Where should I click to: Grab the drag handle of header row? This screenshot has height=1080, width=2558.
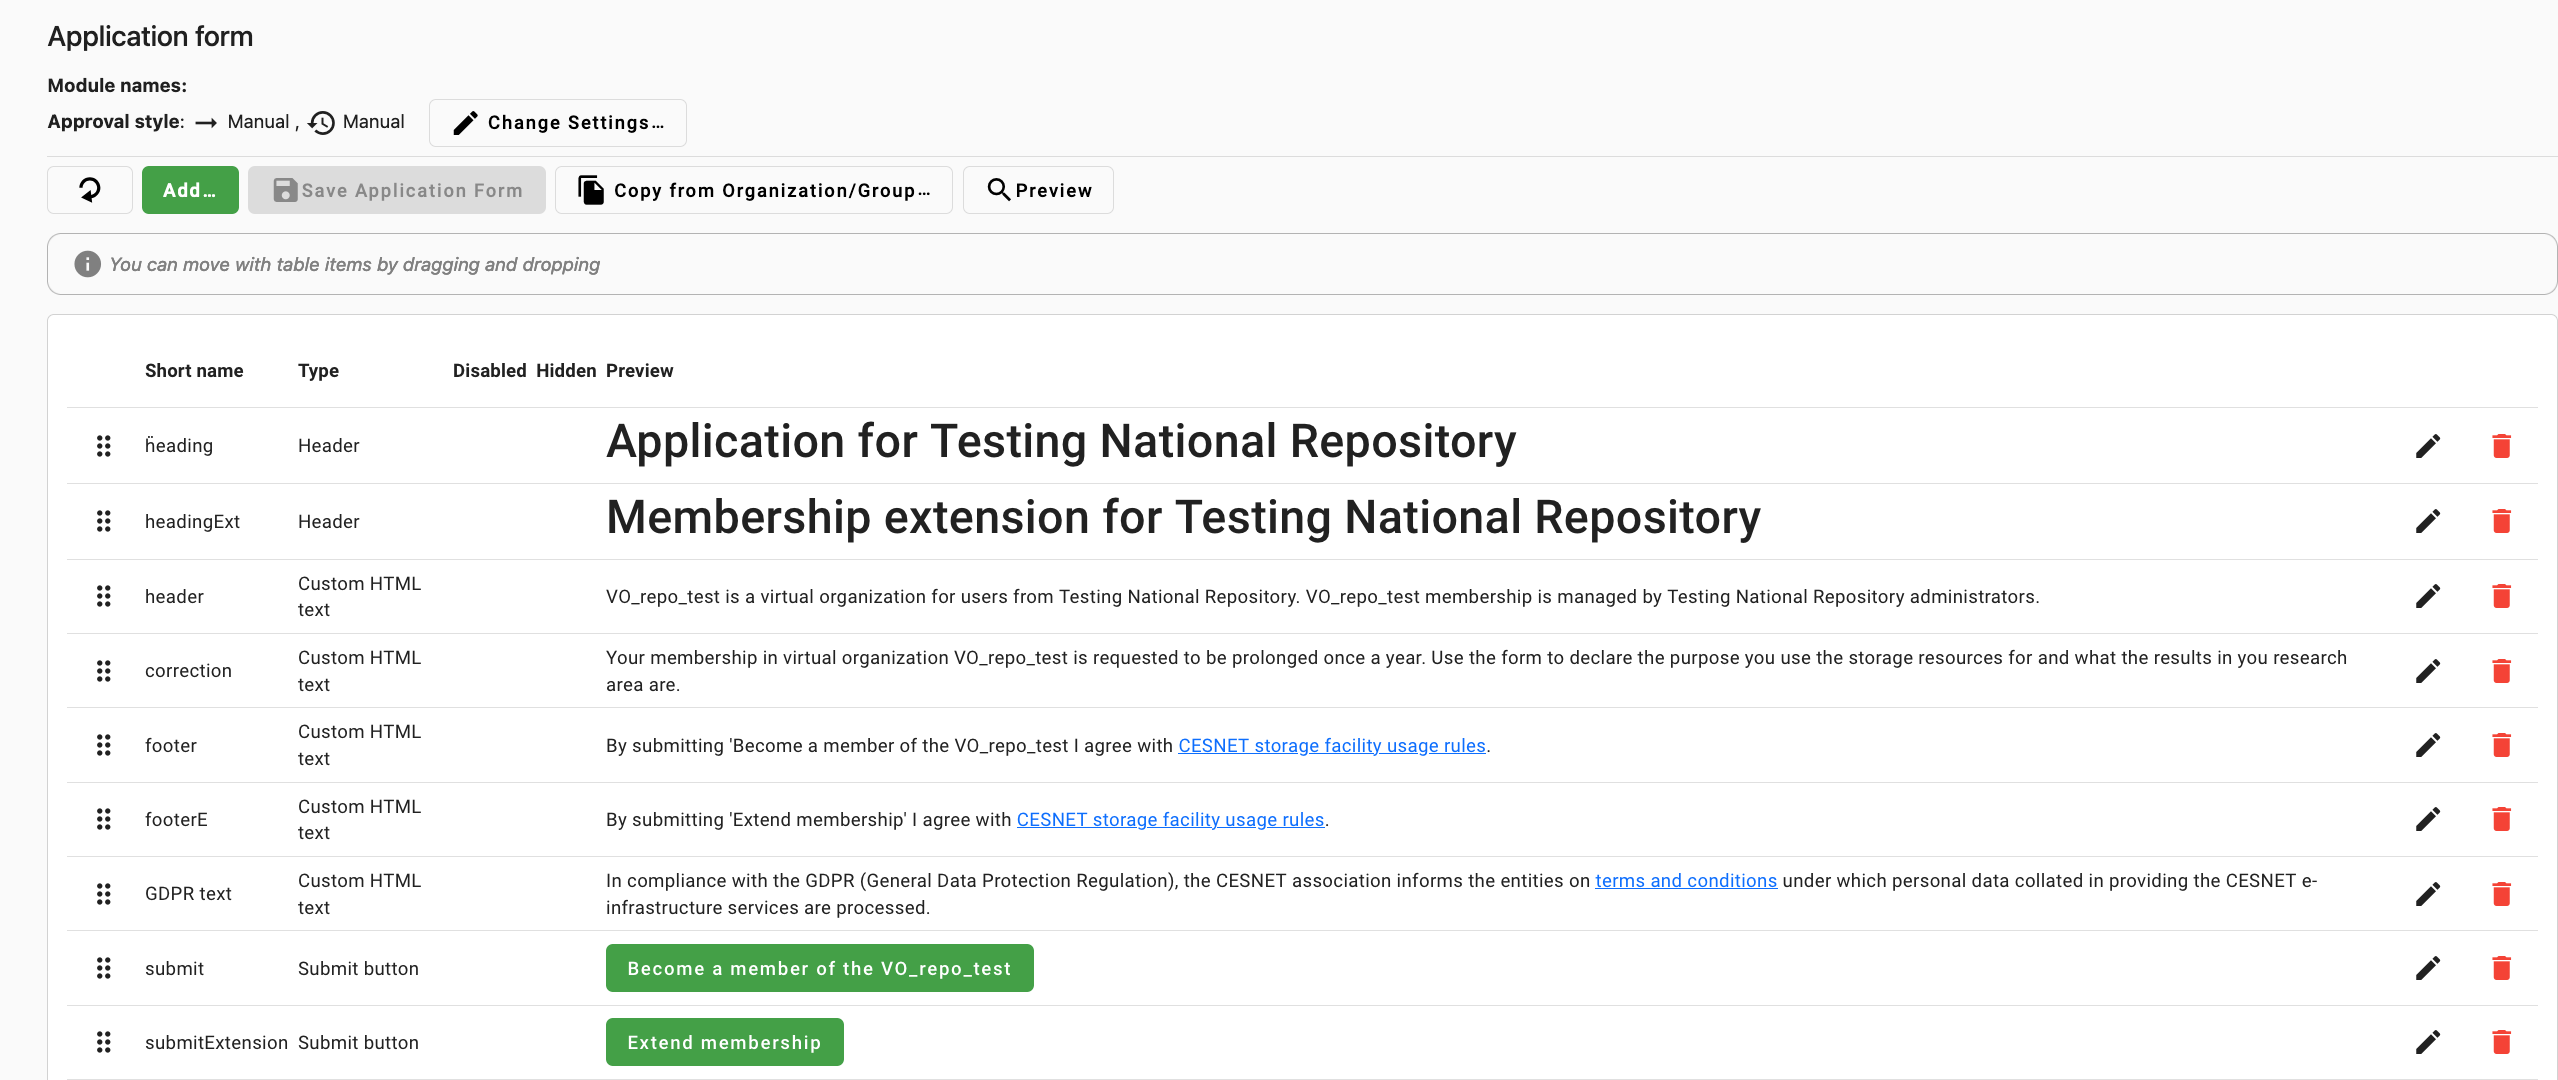point(103,596)
